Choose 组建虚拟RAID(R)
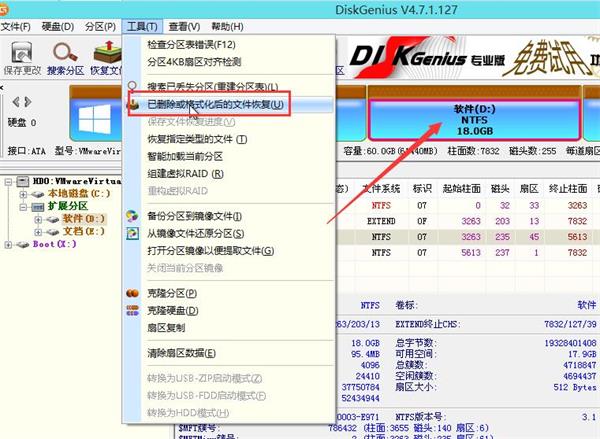This screenshot has height=439, width=600. [x=185, y=173]
